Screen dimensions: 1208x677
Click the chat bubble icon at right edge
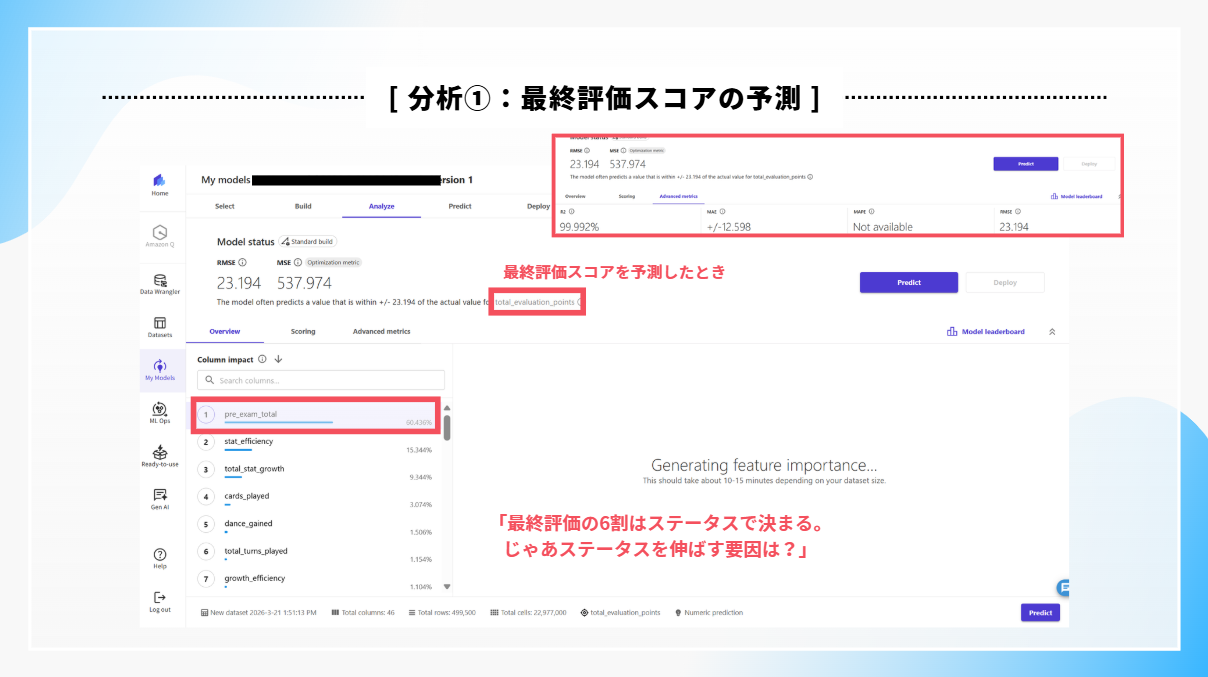[1064, 588]
